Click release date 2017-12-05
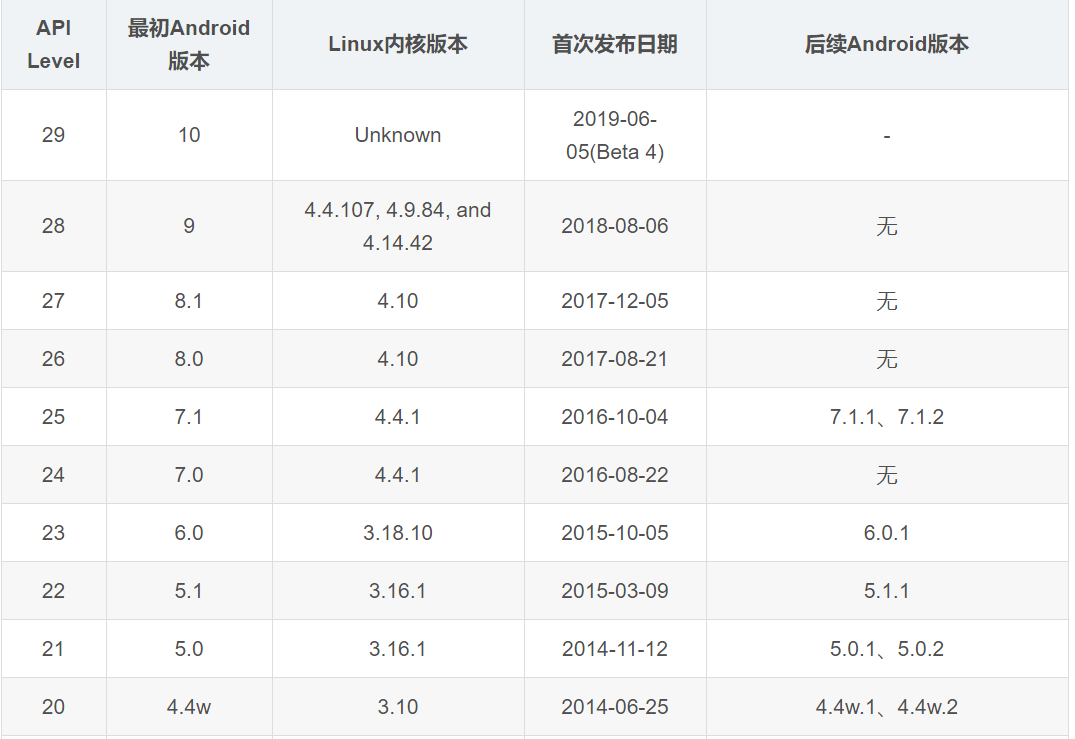 pyautogui.click(x=615, y=301)
